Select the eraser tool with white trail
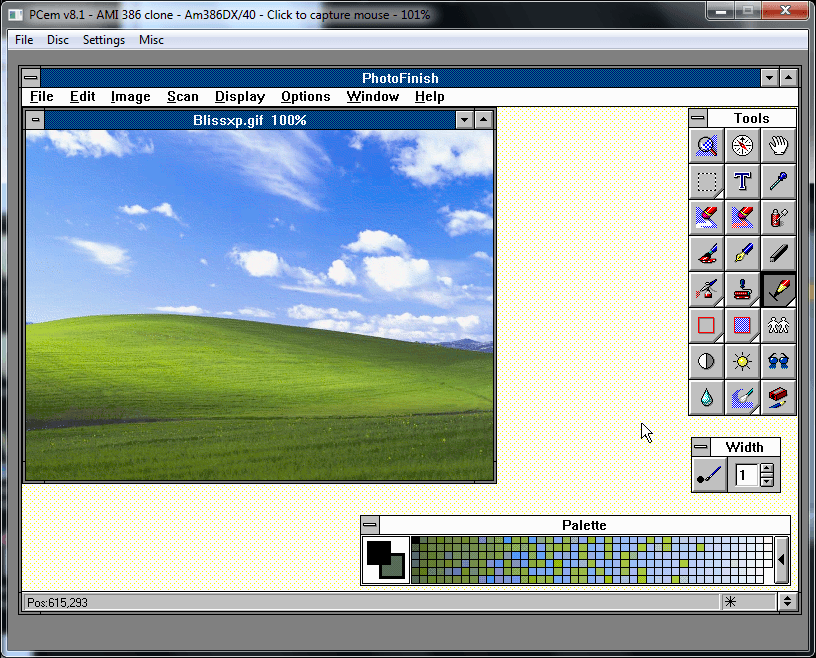 [x=706, y=218]
